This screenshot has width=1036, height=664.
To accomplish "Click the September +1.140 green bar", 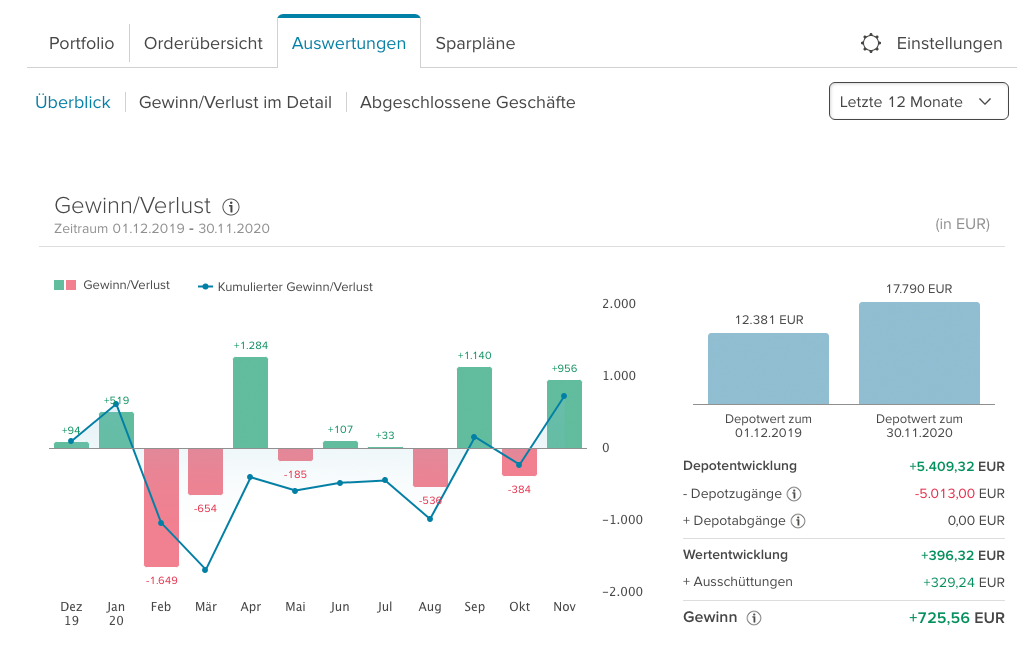I will pos(474,407).
